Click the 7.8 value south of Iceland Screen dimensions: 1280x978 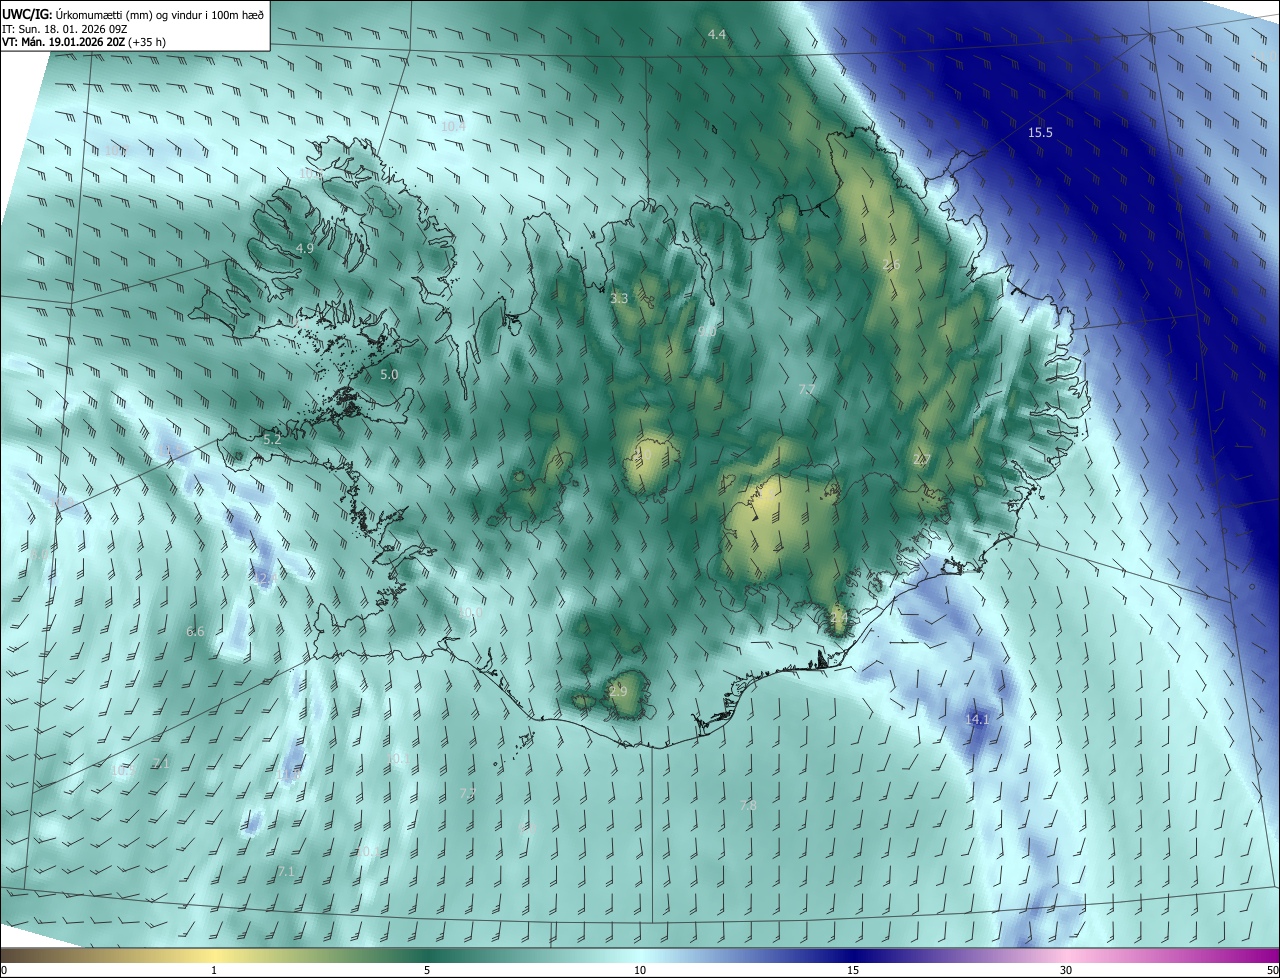tap(748, 806)
